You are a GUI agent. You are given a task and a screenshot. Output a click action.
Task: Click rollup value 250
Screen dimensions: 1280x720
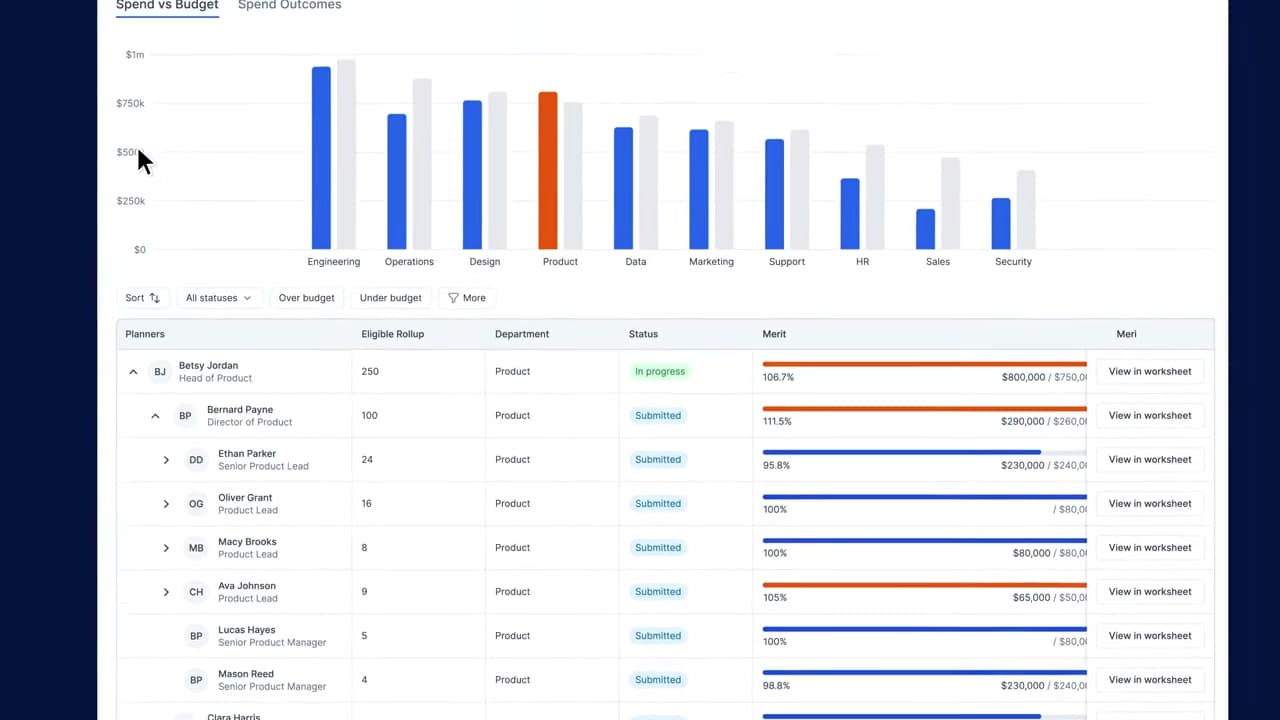coord(370,372)
